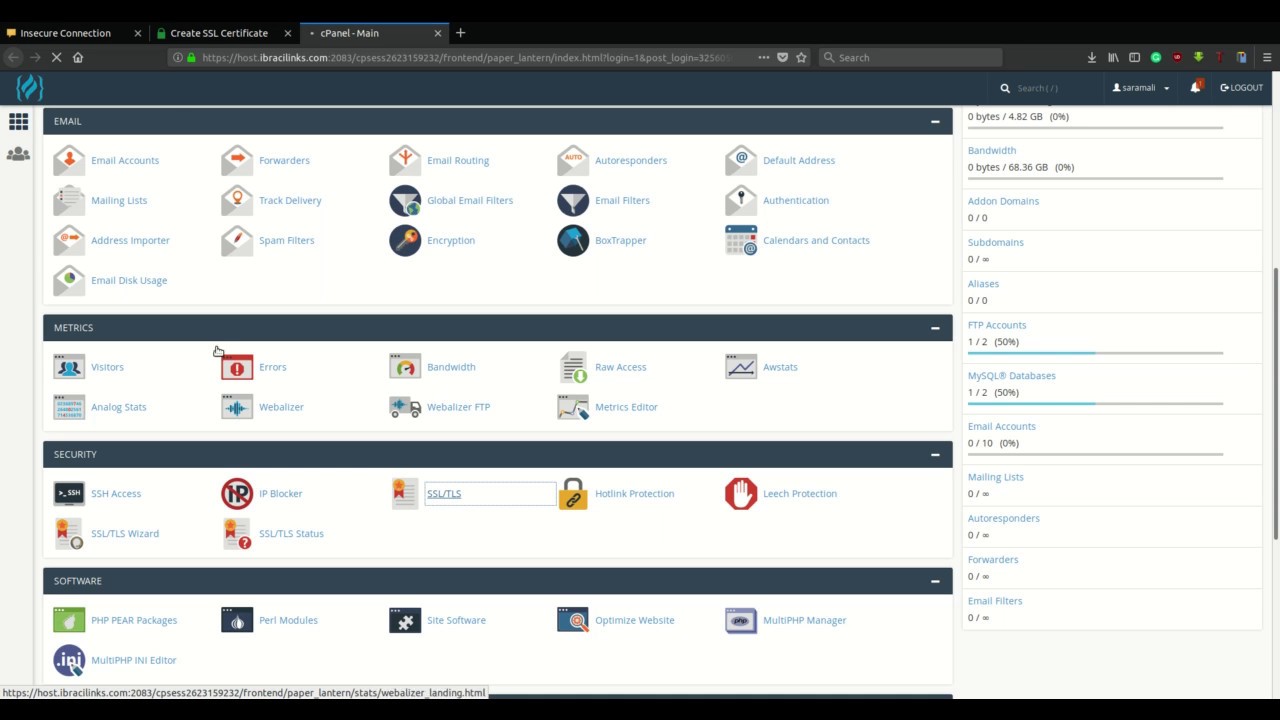Collapse the Email section

(935, 122)
